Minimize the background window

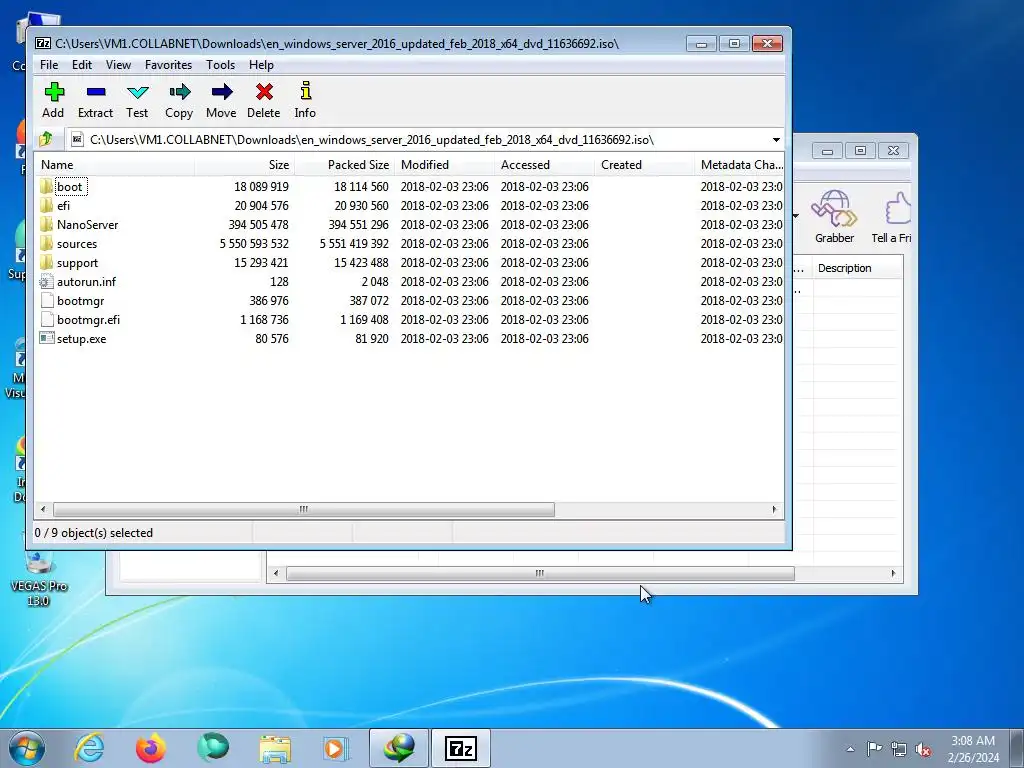click(827, 151)
